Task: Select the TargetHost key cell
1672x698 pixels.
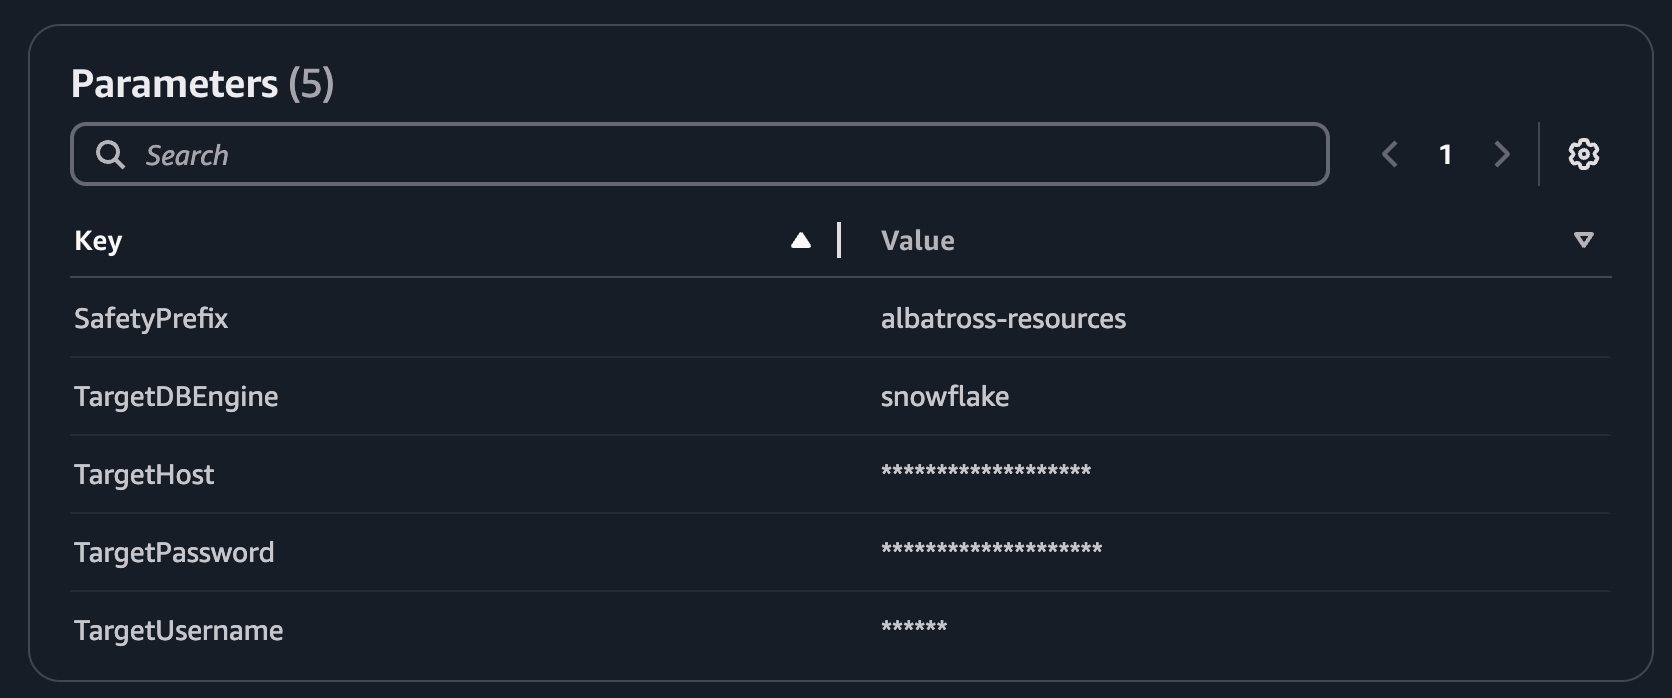Action: coord(144,474)
